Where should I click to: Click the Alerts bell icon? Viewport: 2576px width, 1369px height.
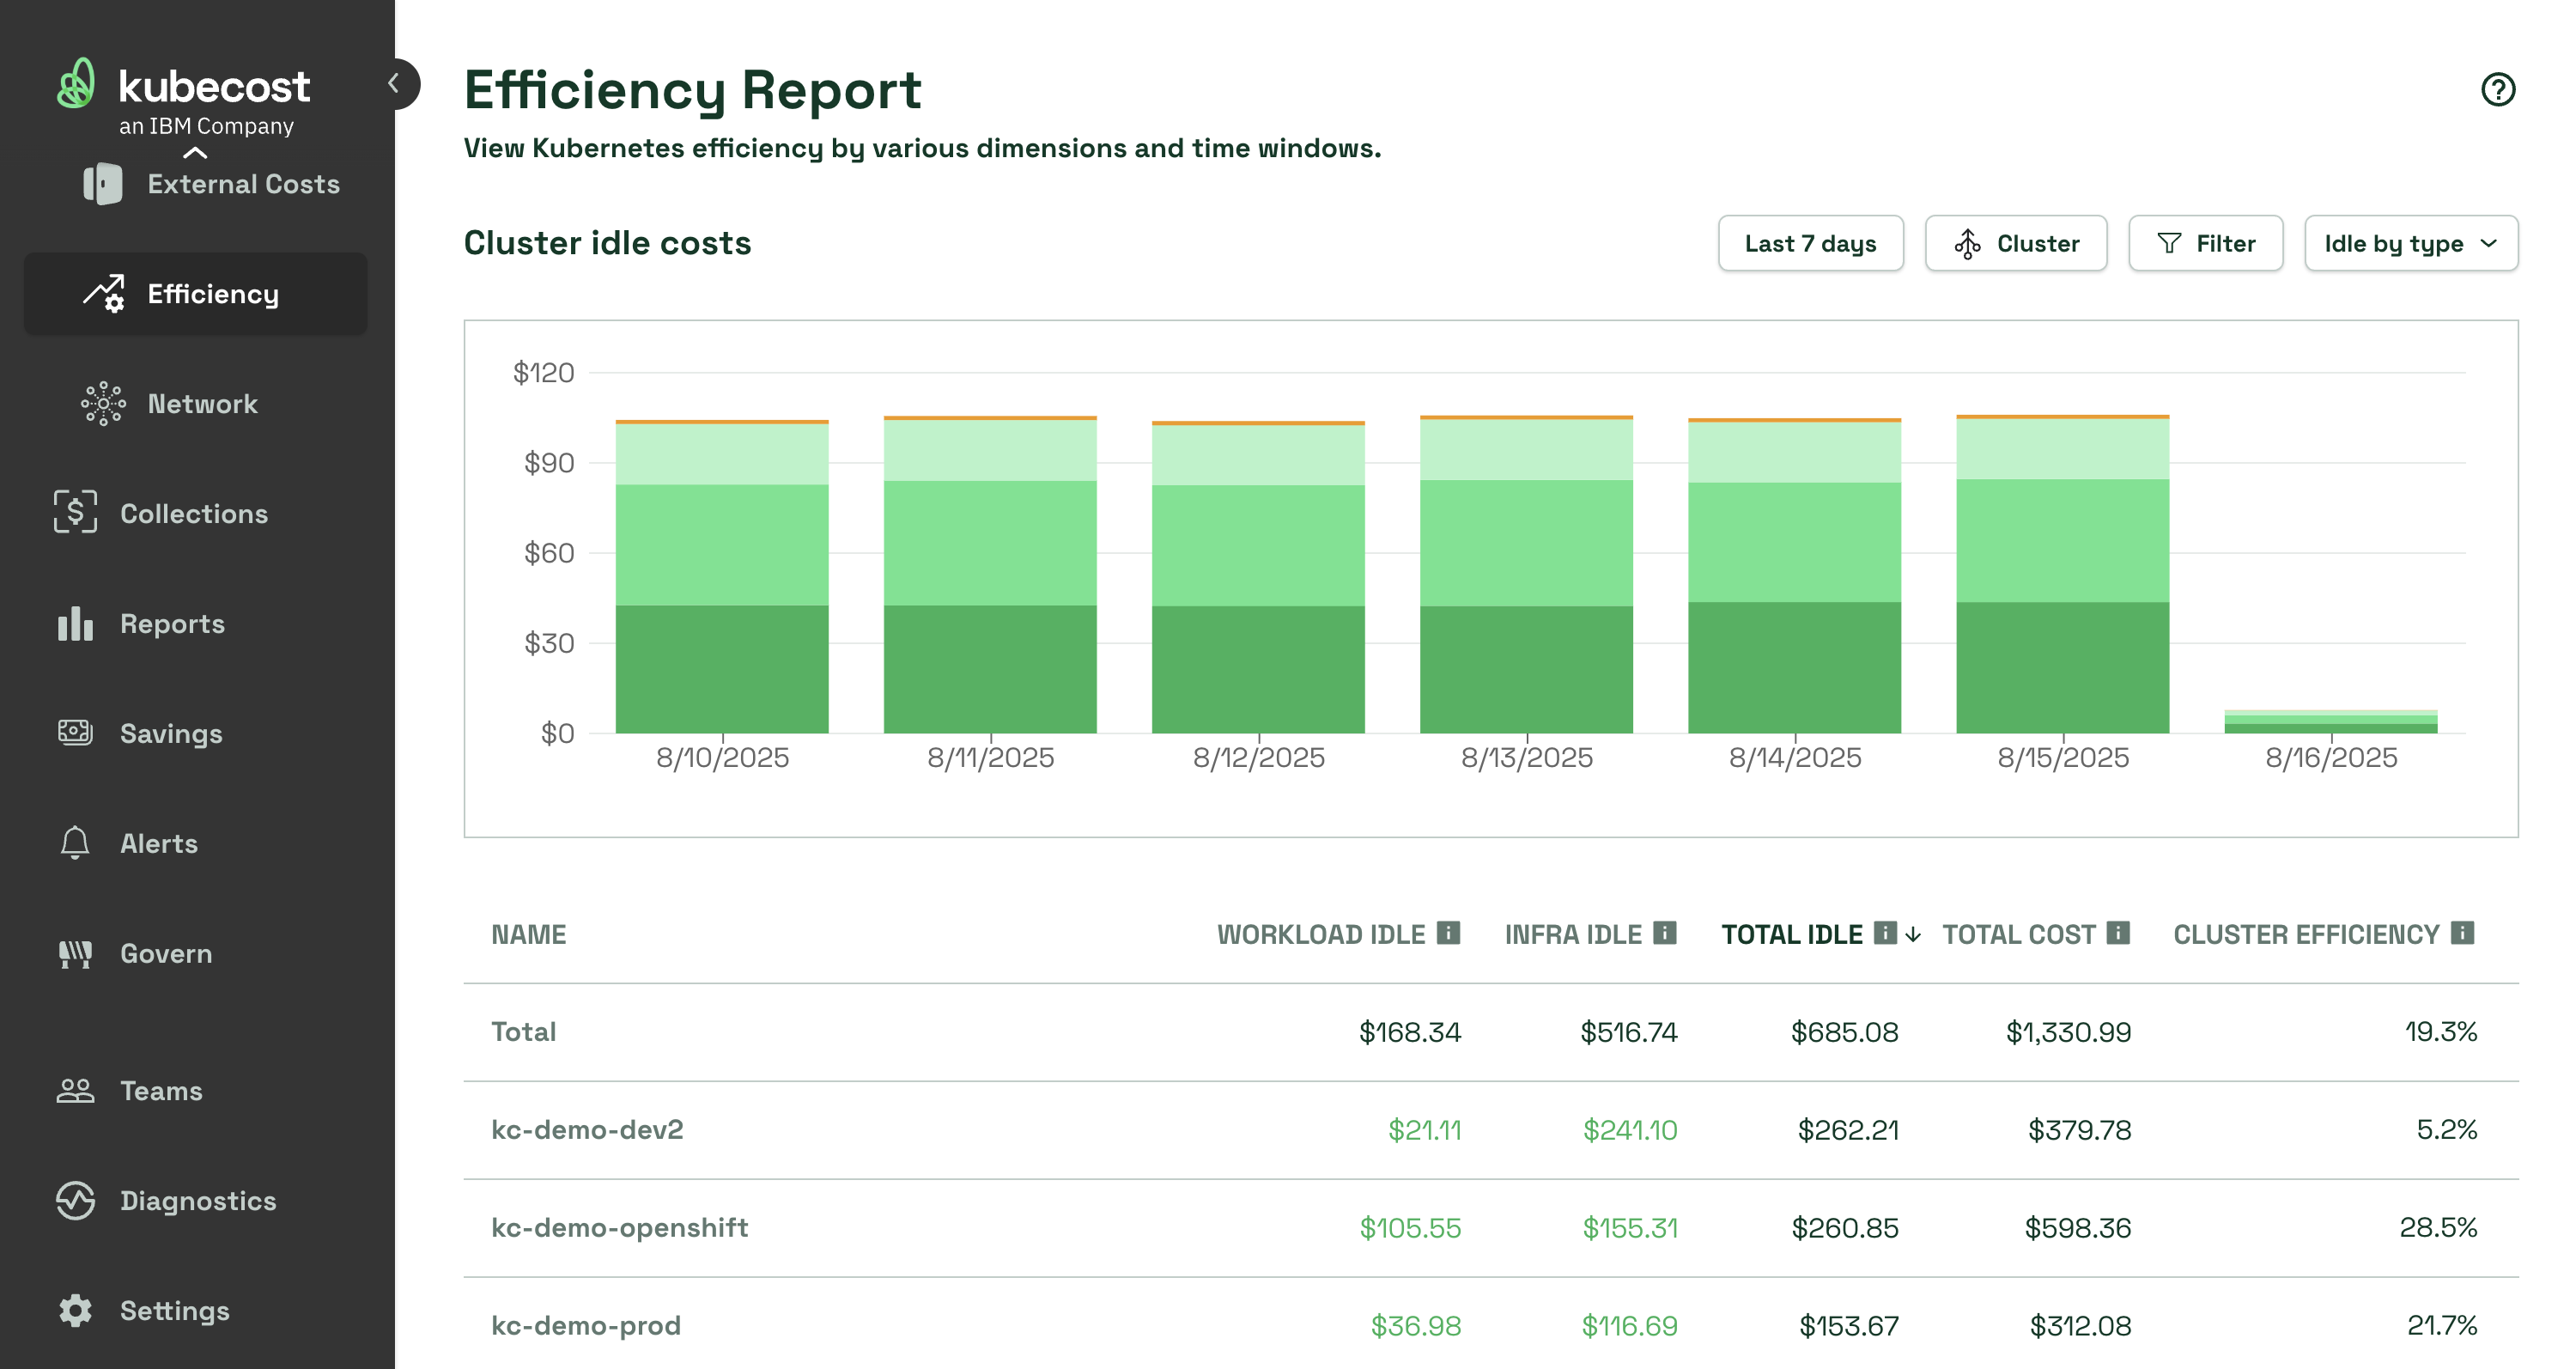(x=75, y=843)
